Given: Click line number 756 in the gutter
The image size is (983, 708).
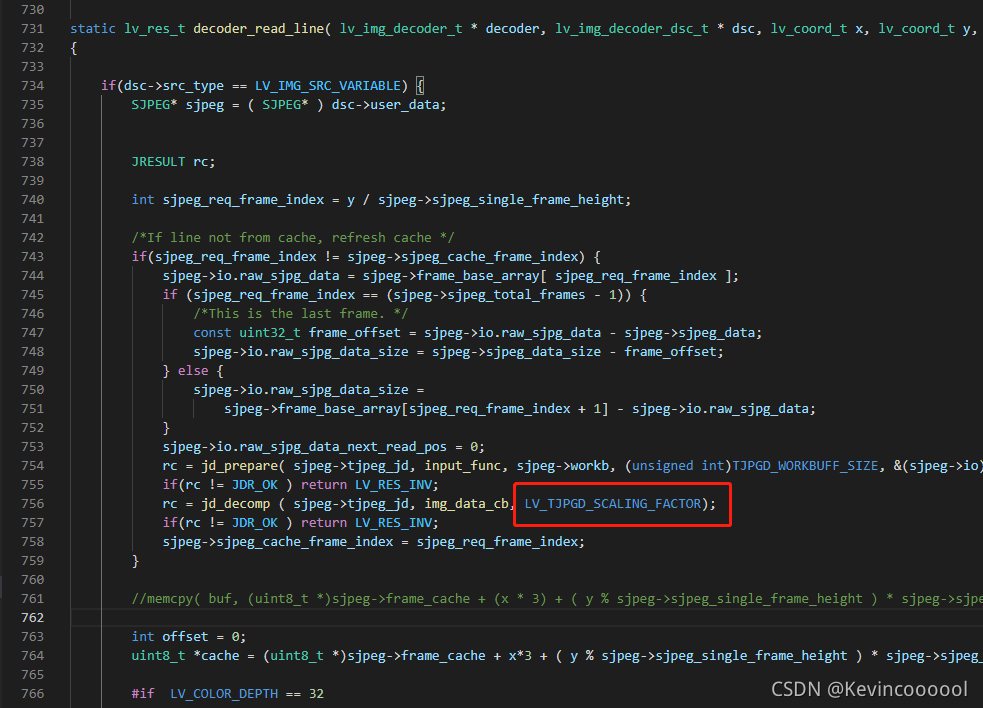Looking at the screenshot, I should [x=33, y=504].
